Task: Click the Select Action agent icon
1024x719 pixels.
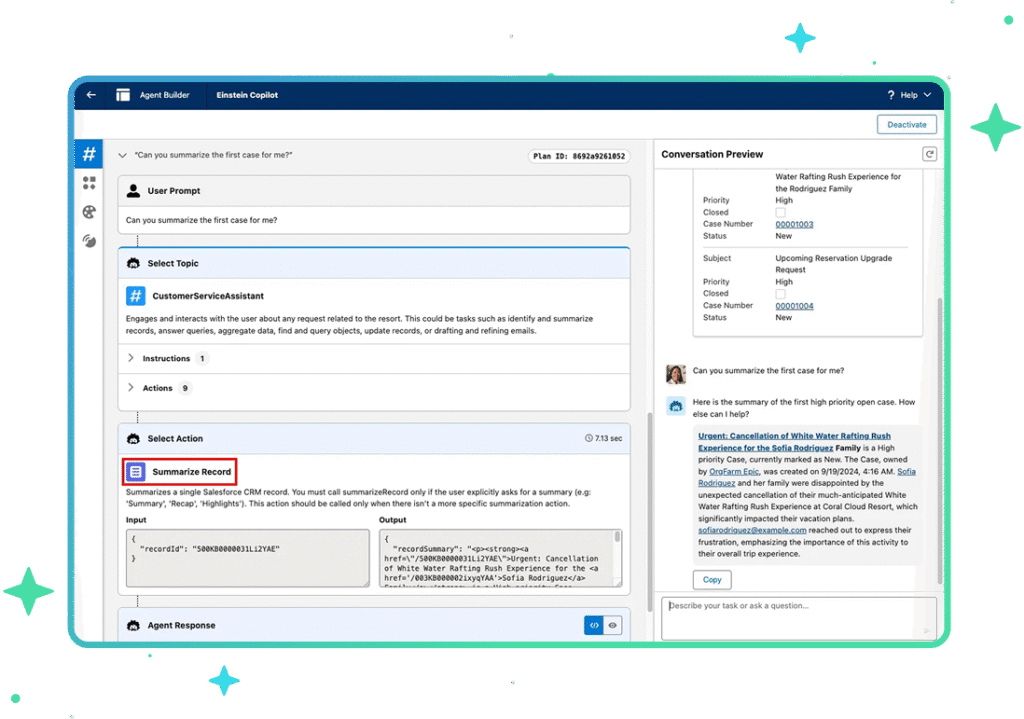Action: [x=133, y=438]
